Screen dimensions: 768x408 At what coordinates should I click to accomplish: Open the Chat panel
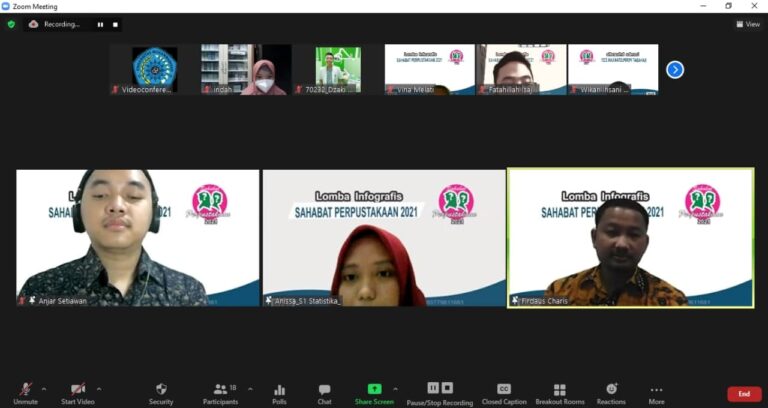click(x=324, y=393)
